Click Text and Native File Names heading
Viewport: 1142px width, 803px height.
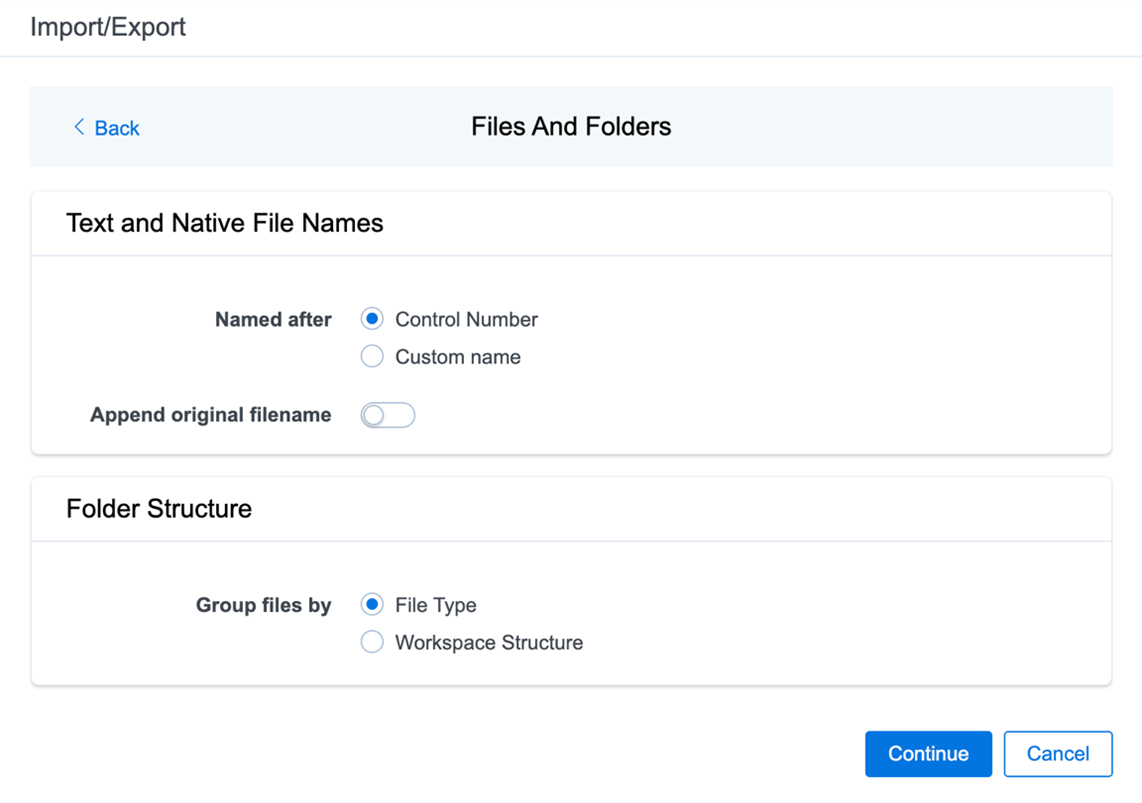224,223
